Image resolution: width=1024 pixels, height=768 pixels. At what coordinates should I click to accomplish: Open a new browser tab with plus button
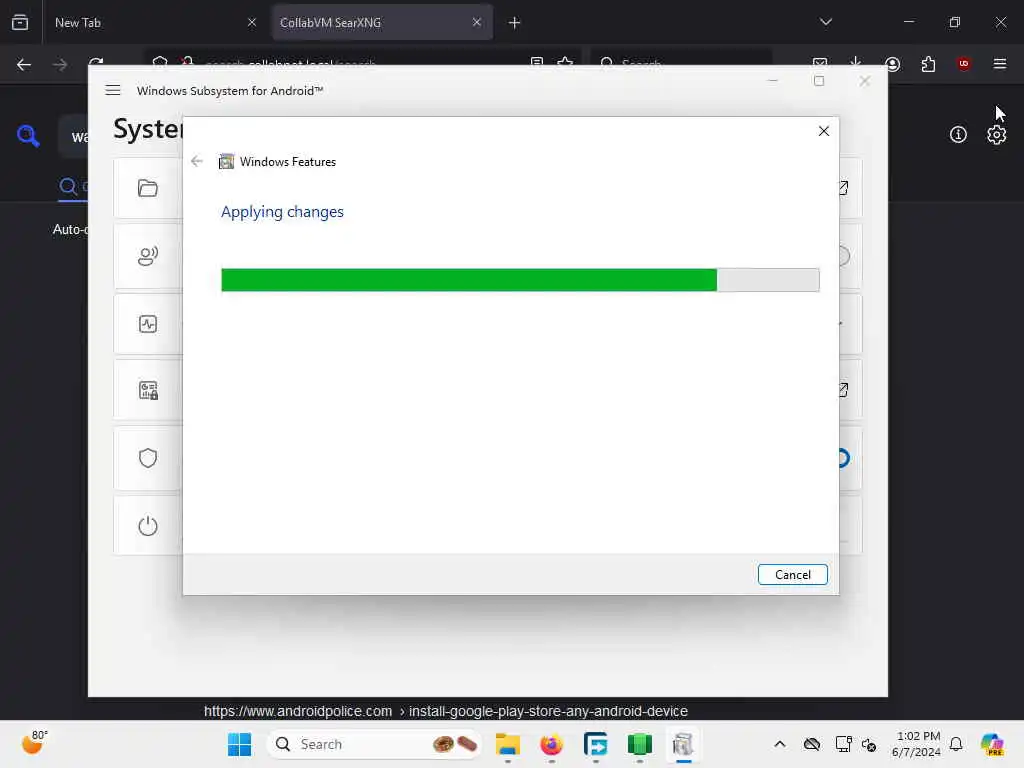coord(514,23)
